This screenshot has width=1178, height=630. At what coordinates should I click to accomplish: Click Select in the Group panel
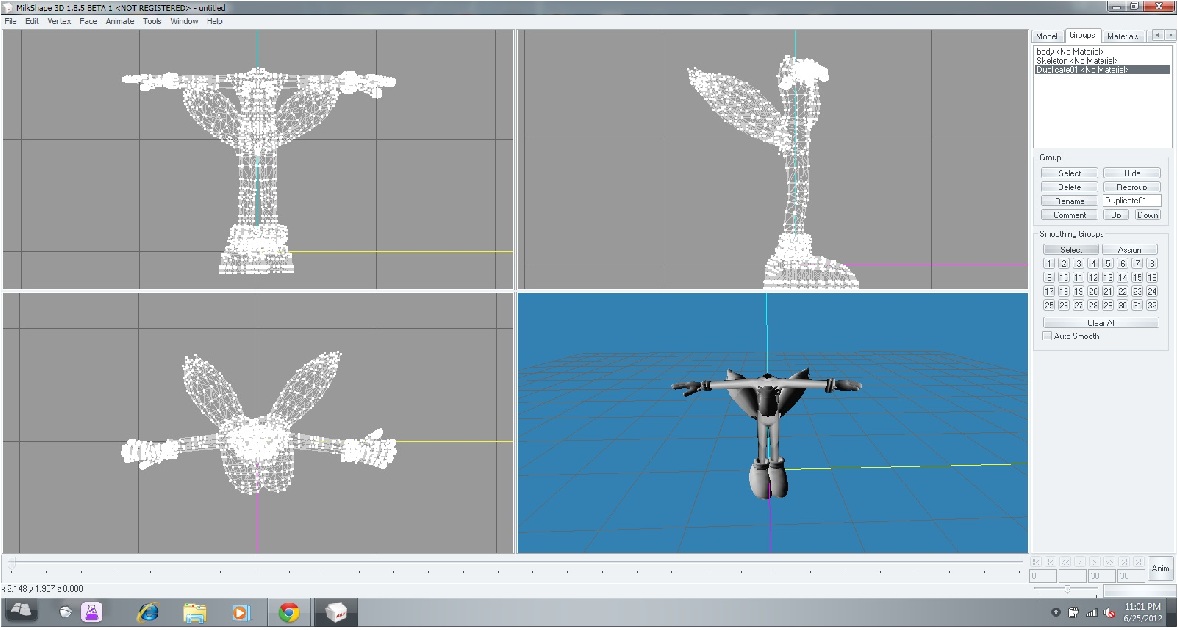[x=1068, y=172]
